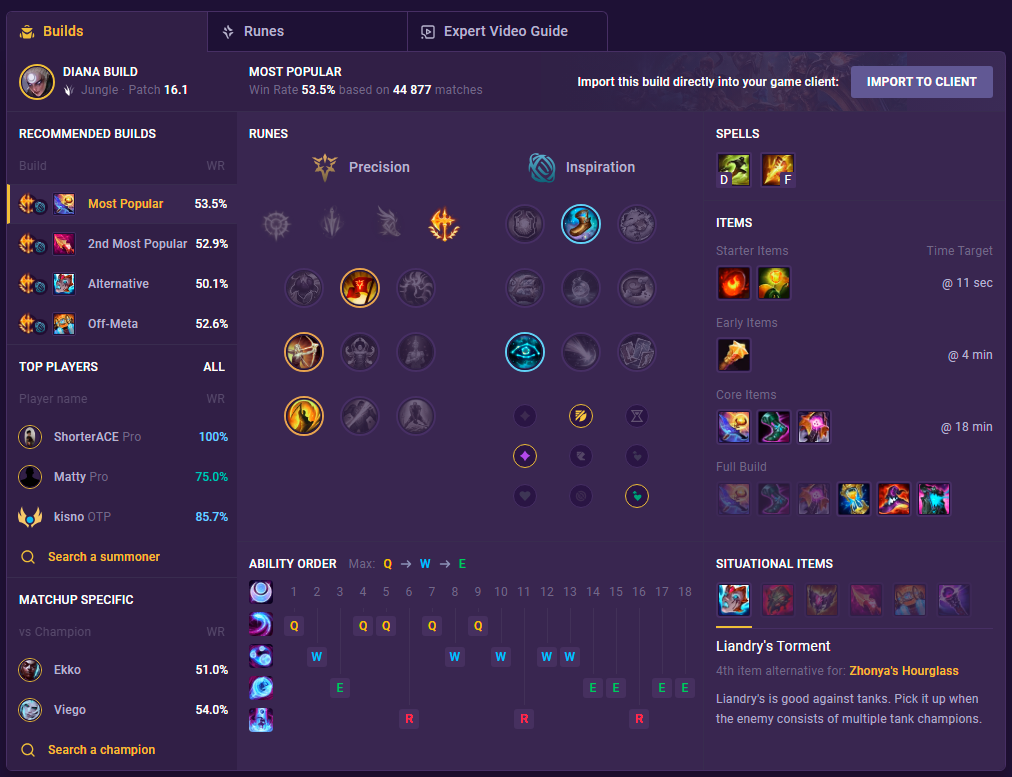
Task: Select Liandry's Torment situational item icon
Action: (734, 600)
